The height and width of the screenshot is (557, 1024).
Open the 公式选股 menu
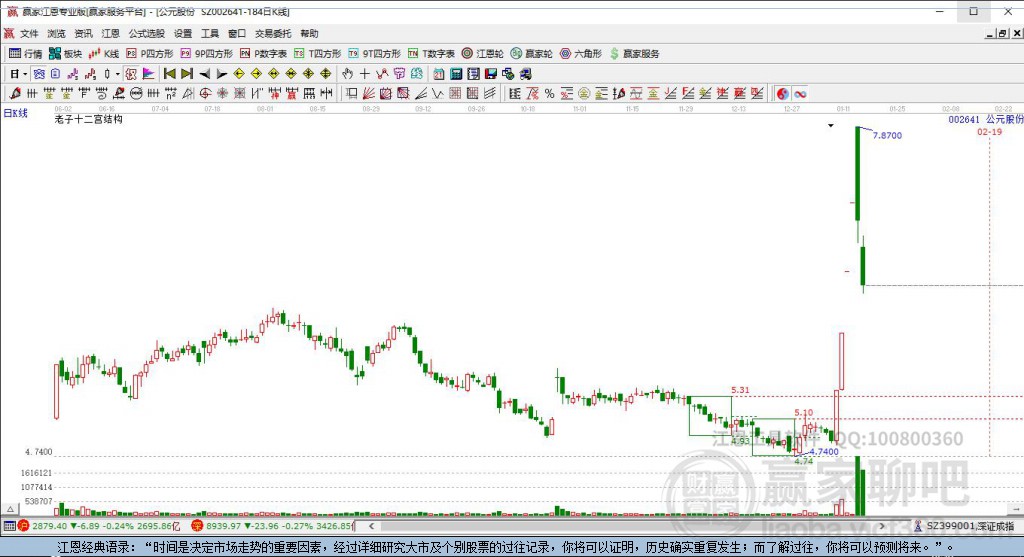point(146,33)
